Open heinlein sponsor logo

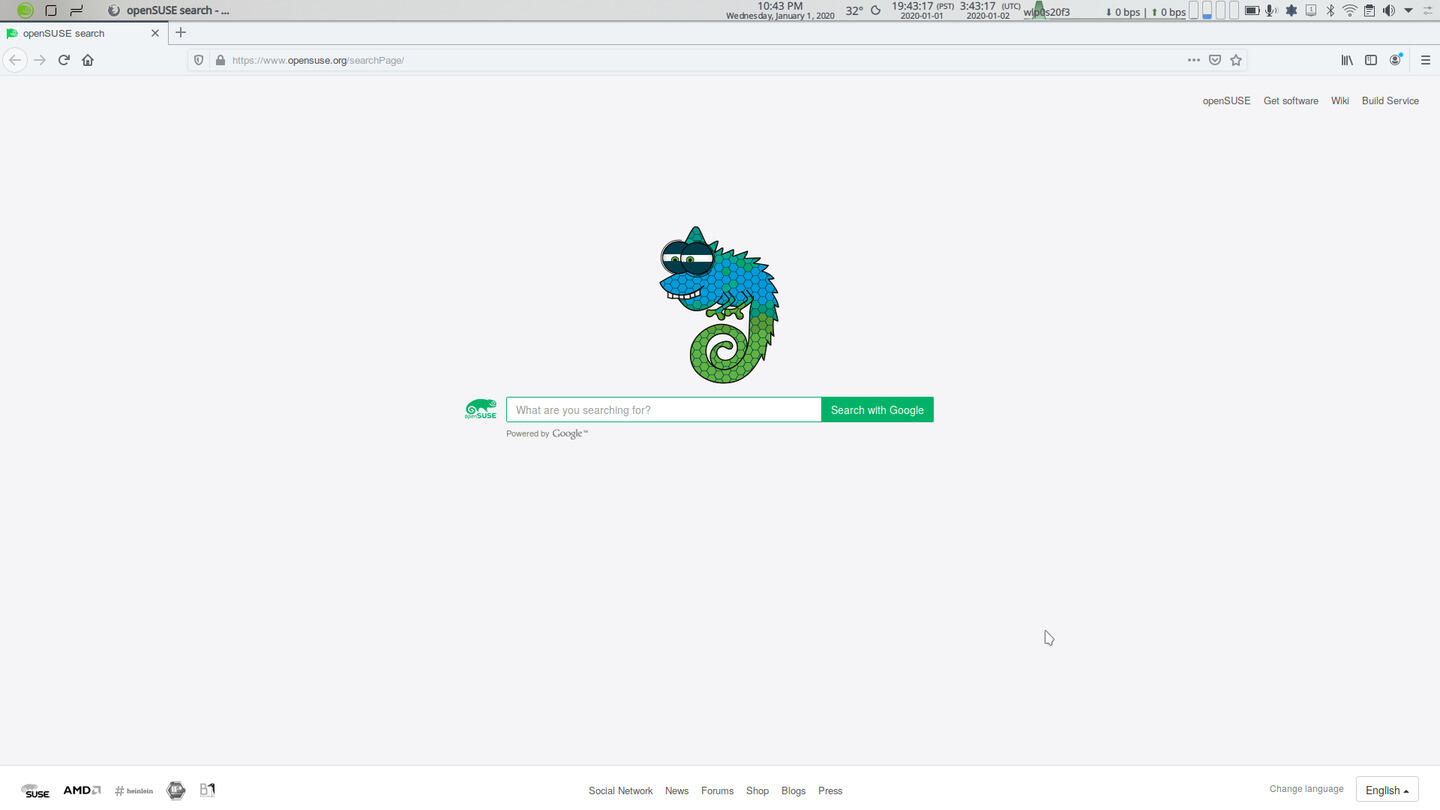[134, 791]
